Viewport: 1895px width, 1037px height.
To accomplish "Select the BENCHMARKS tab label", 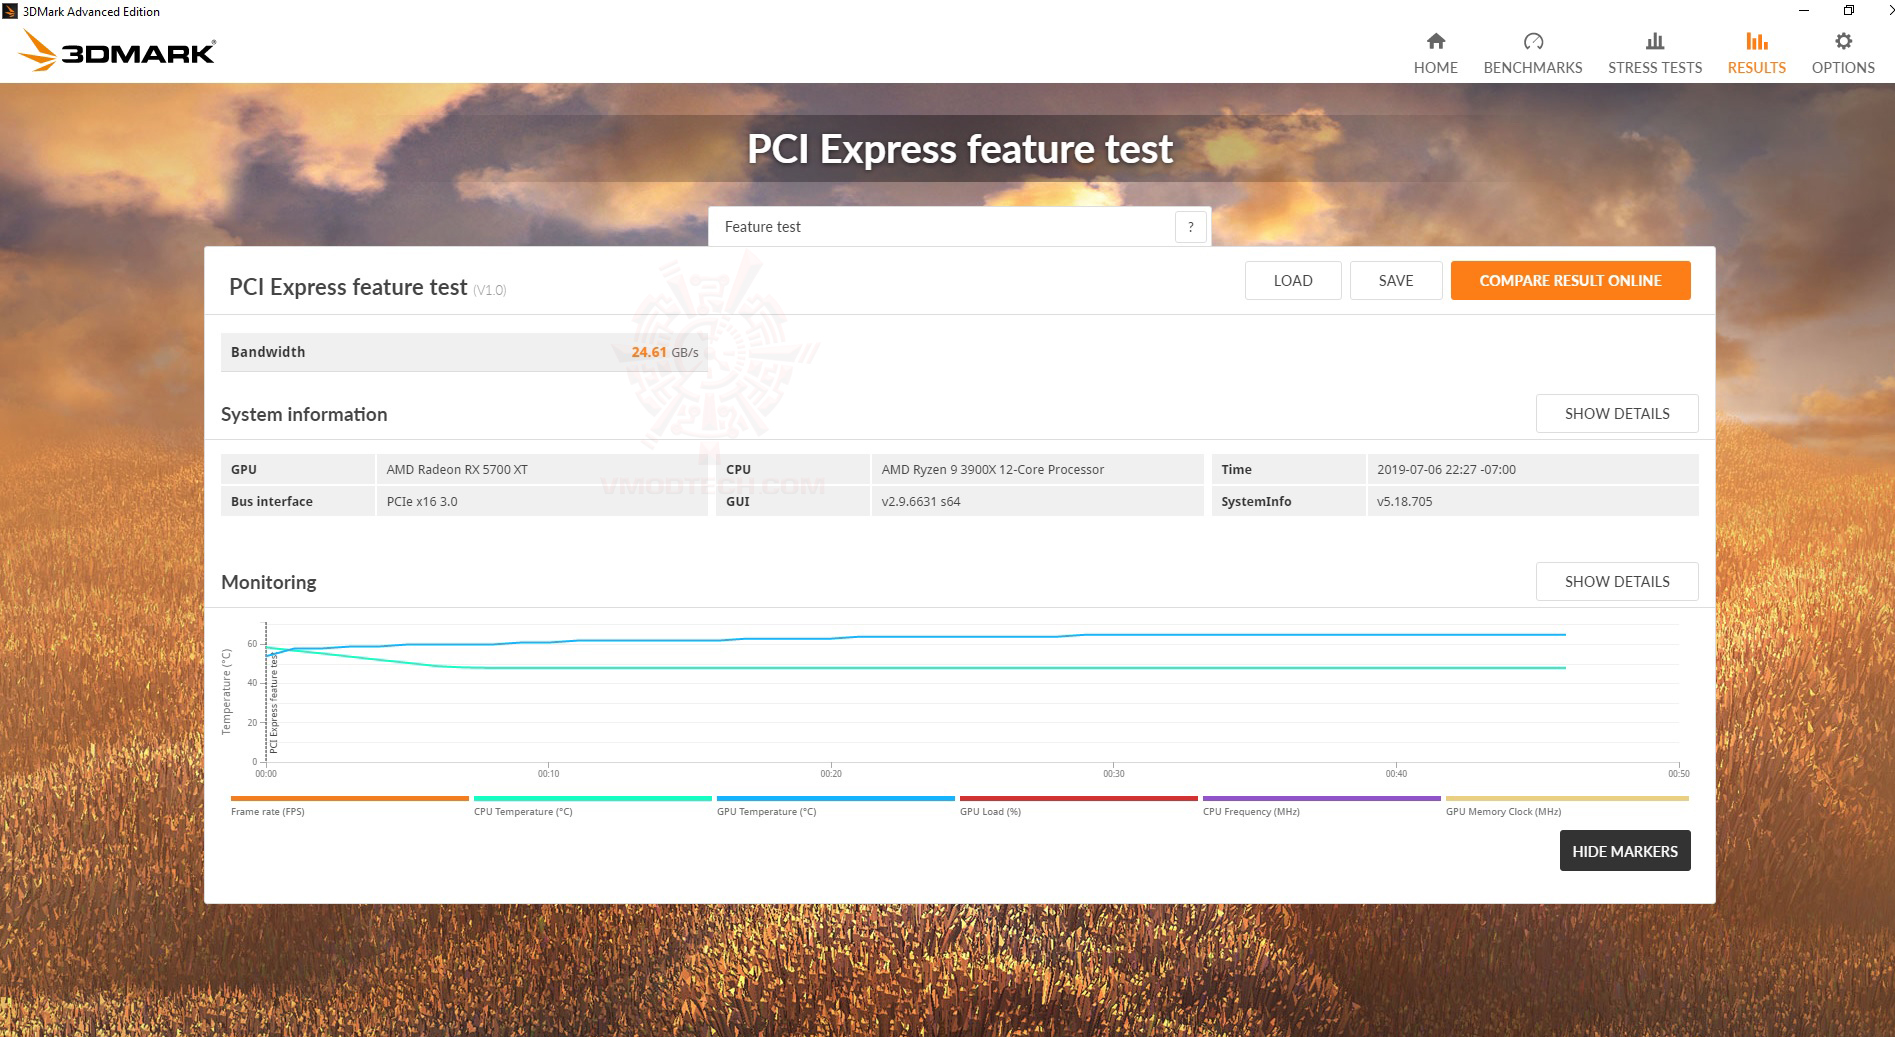I will tap(1533, 68).
